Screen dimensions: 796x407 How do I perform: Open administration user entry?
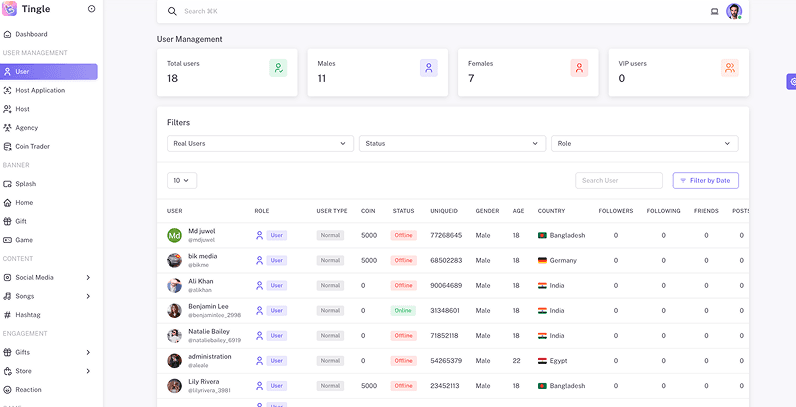click(210, 357)
